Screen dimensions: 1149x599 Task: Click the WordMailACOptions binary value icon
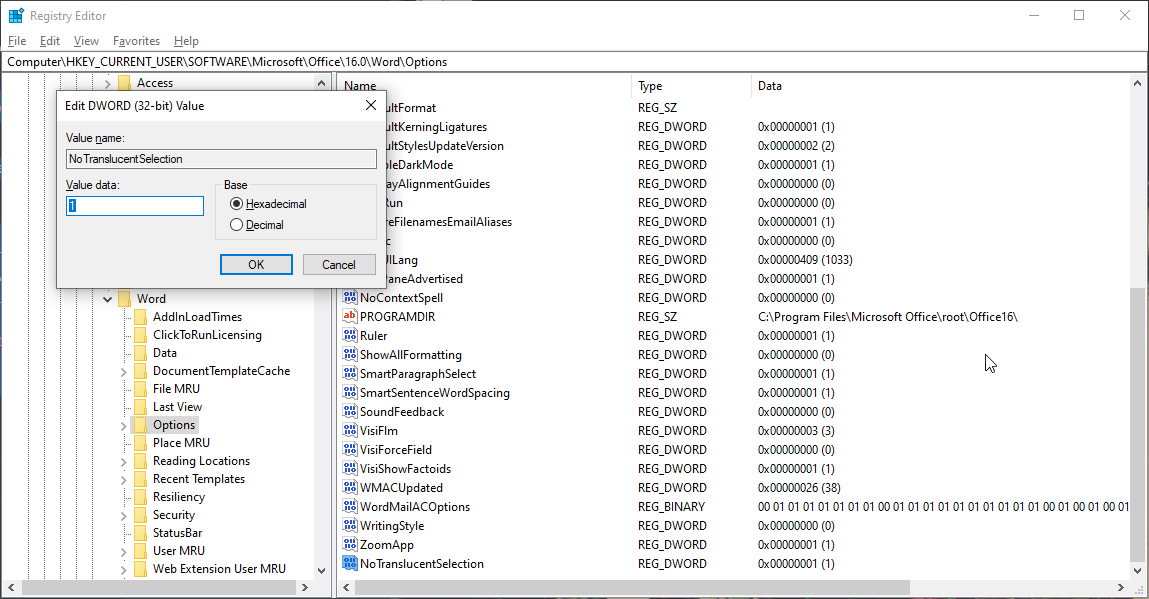[x=350, y=507]
